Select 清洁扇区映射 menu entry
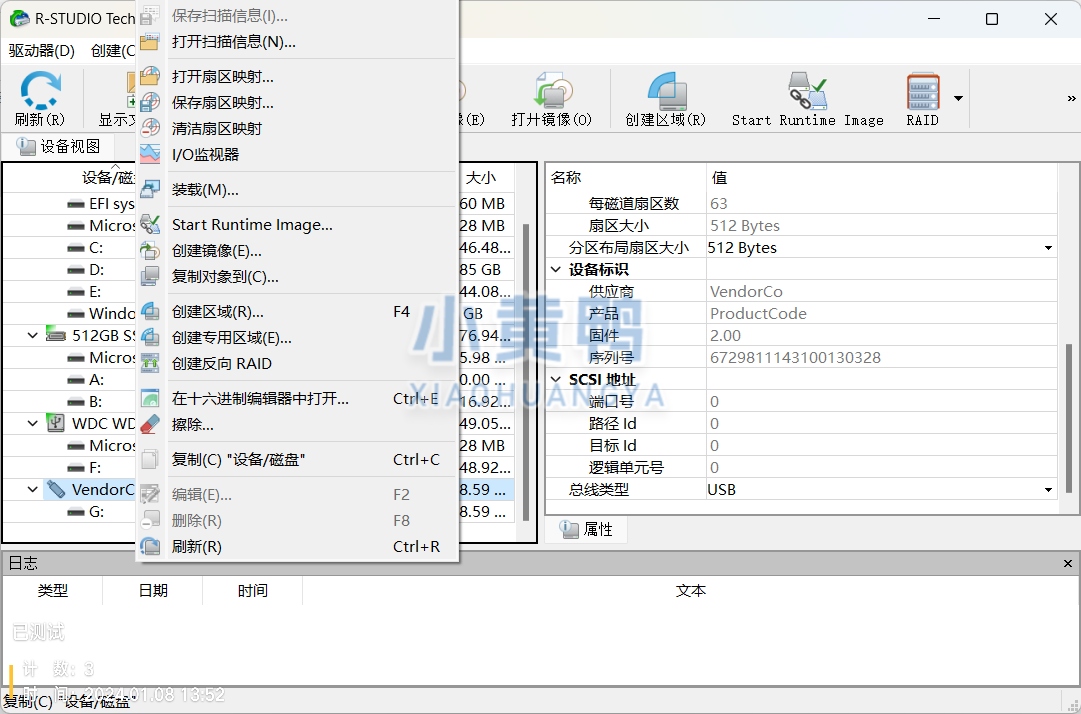Viewport: 1081px width, 714px height. 298,129
